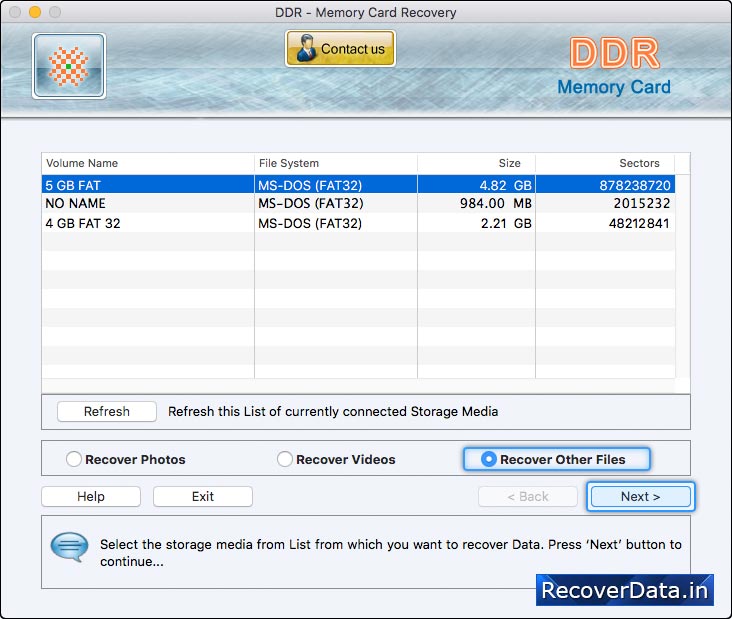Click the 984.00 MB size cell
The image size is (732, 619).
[x=496, y=203]
